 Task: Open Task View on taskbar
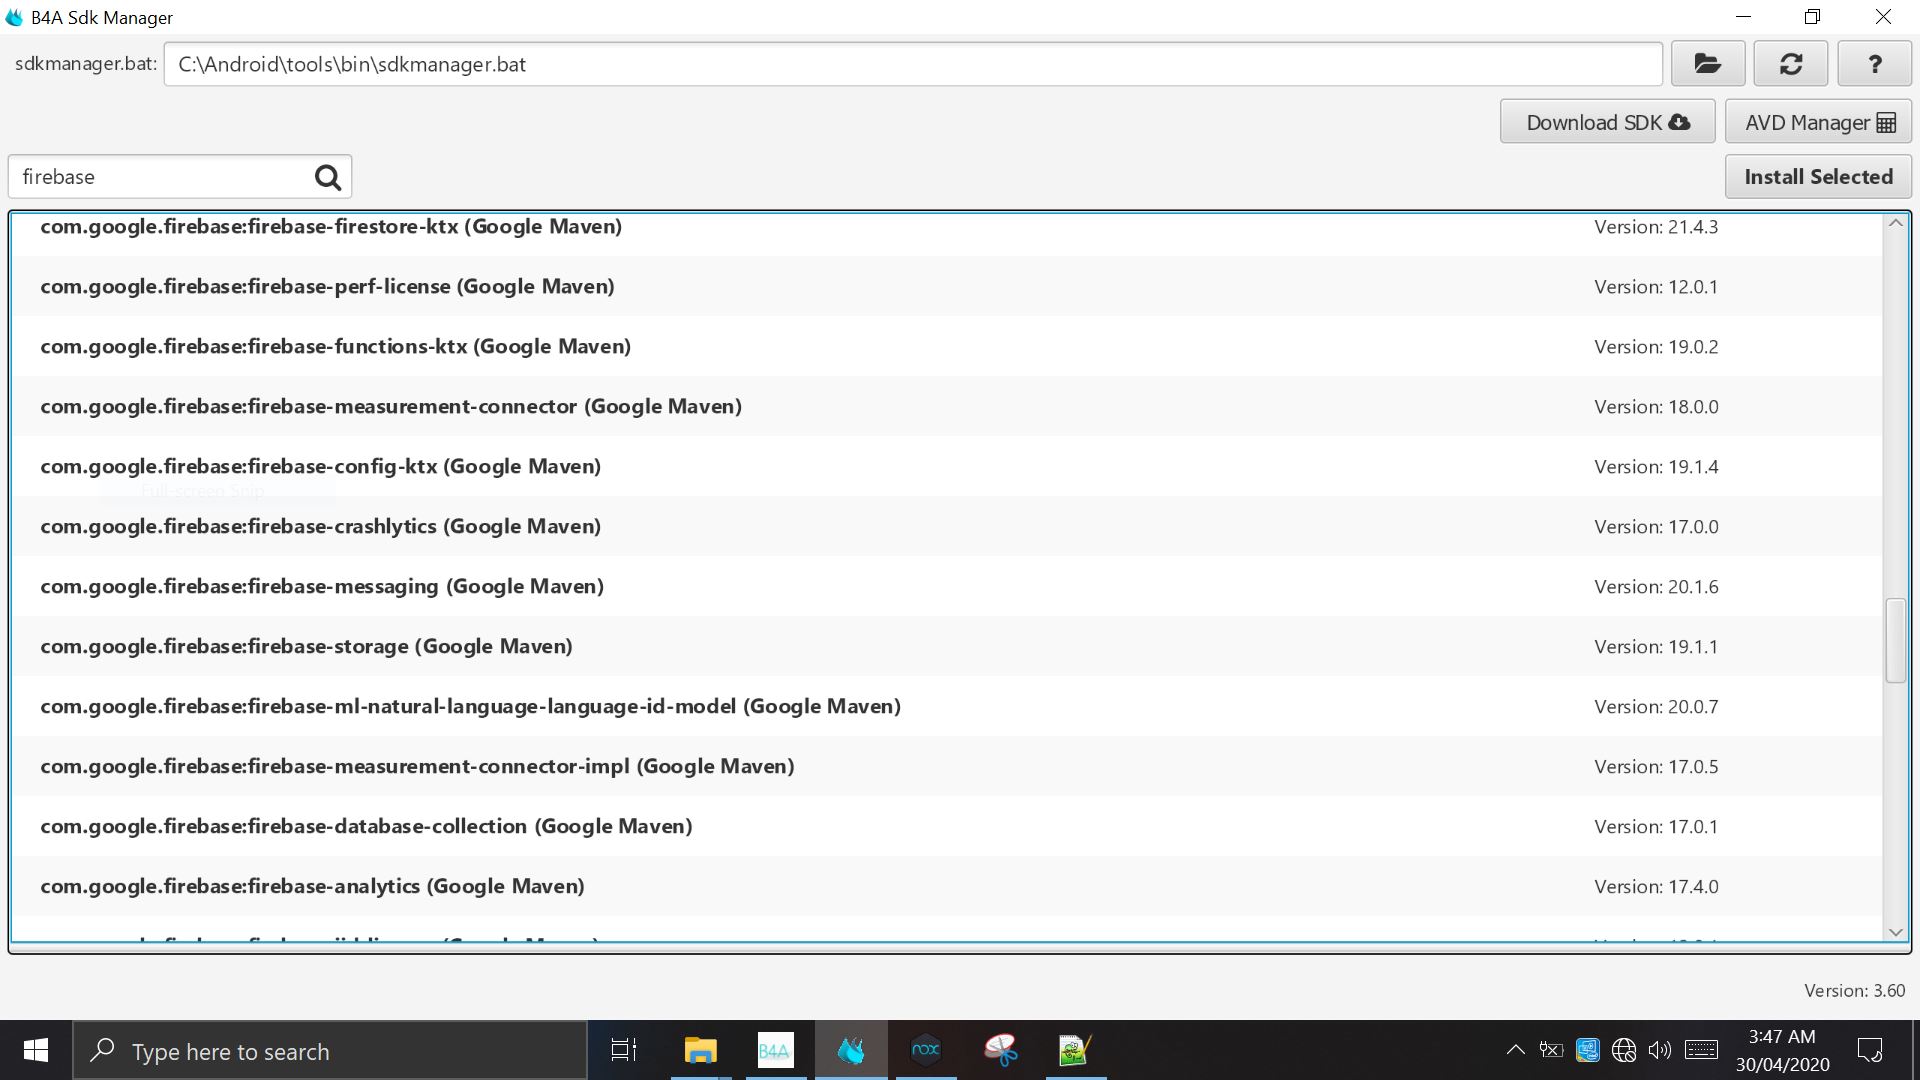pos(624,1050)
